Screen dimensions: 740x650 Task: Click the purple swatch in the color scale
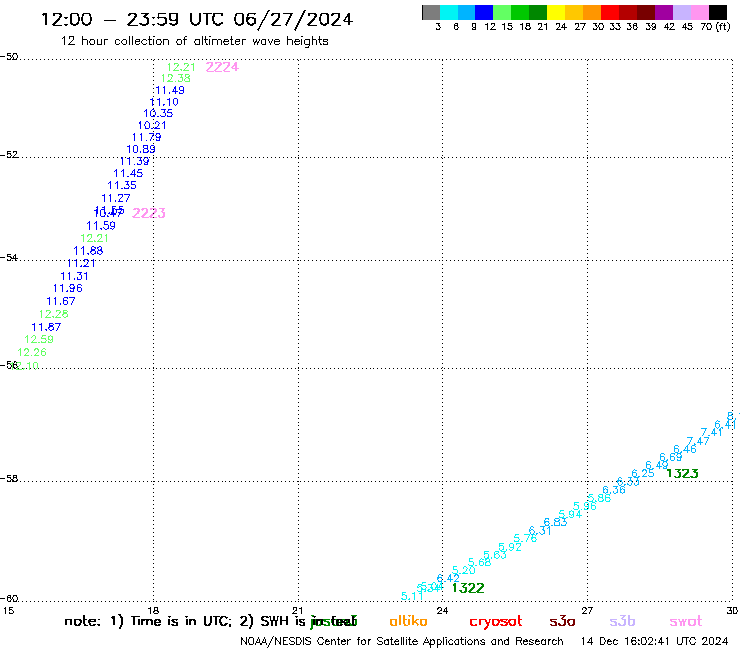tap(664, 12)
